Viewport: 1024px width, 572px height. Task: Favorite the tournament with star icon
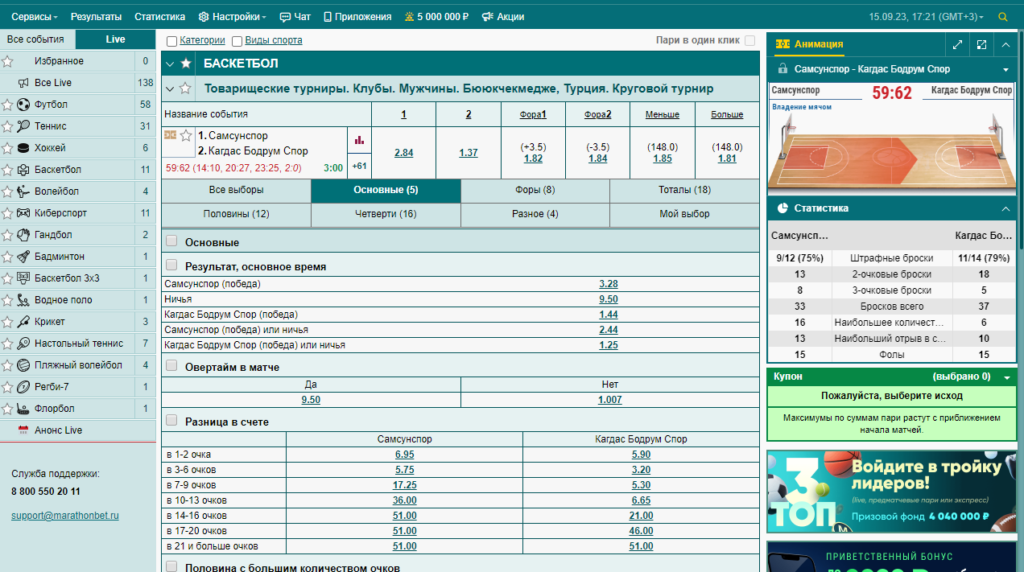185,88
